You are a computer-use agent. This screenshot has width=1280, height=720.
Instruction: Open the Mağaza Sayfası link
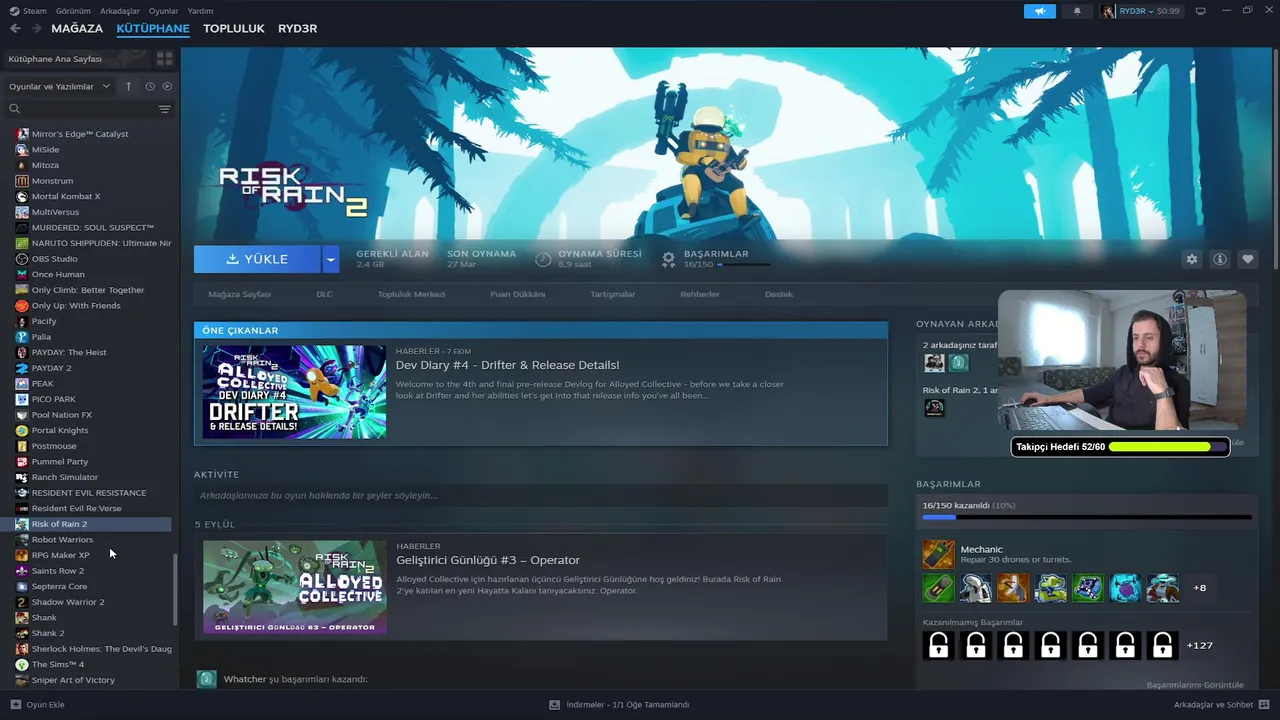(239, 294)
